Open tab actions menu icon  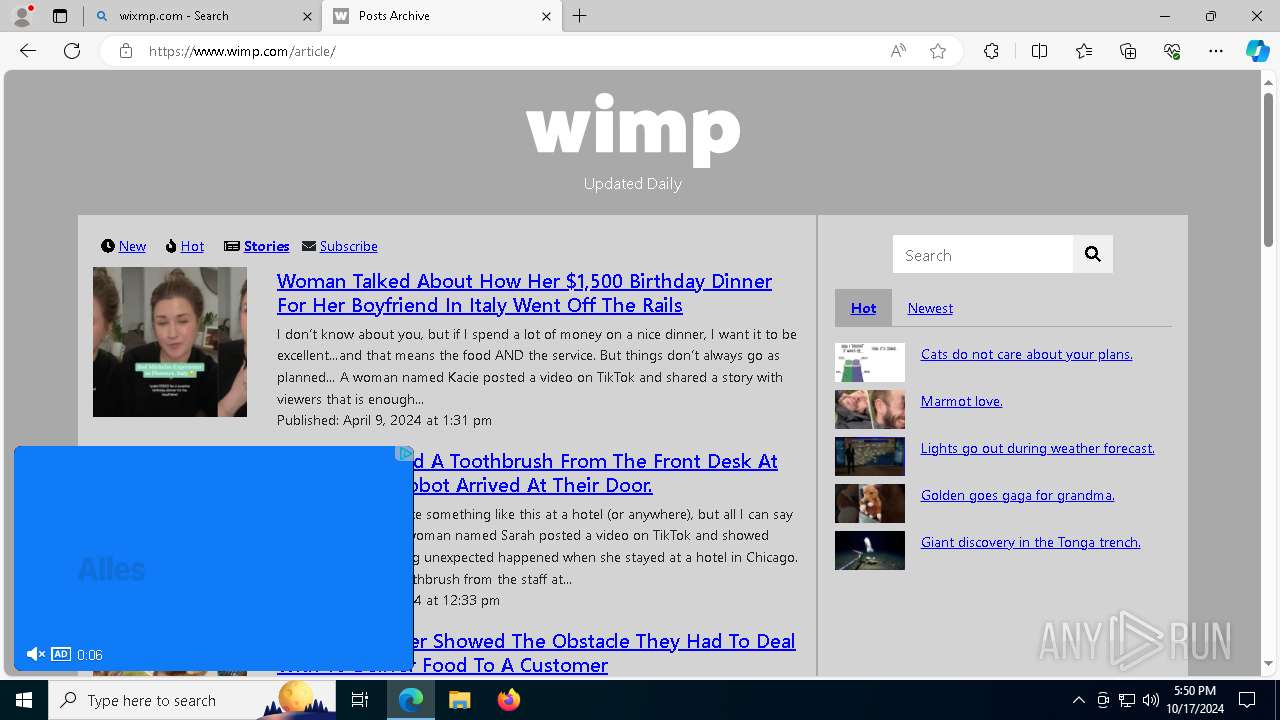[x=60, y=16]
